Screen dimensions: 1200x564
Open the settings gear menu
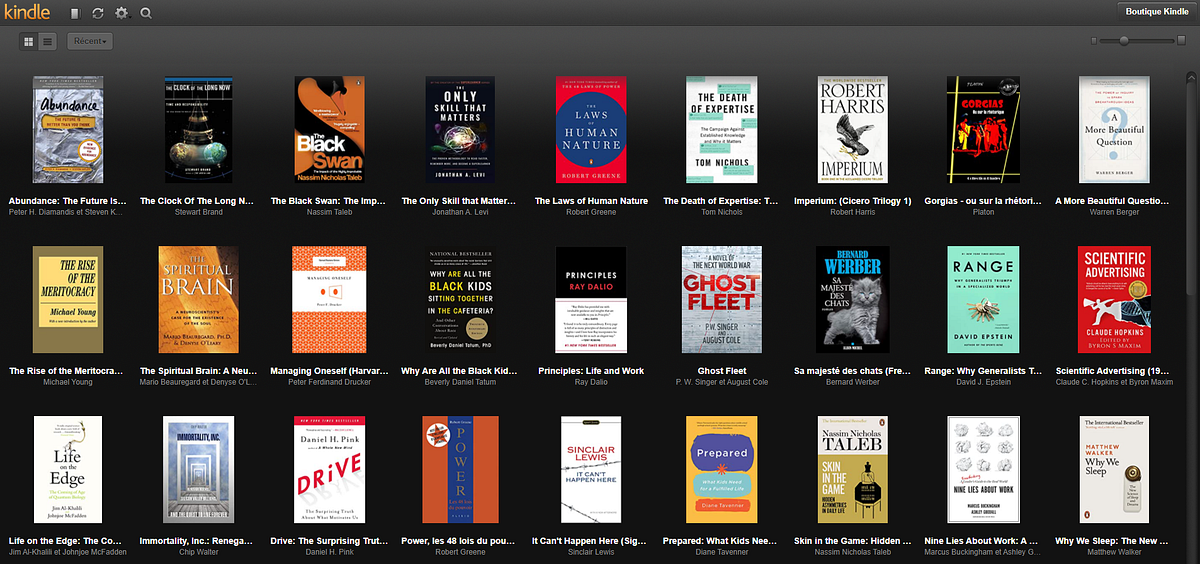tap(123, 13)
